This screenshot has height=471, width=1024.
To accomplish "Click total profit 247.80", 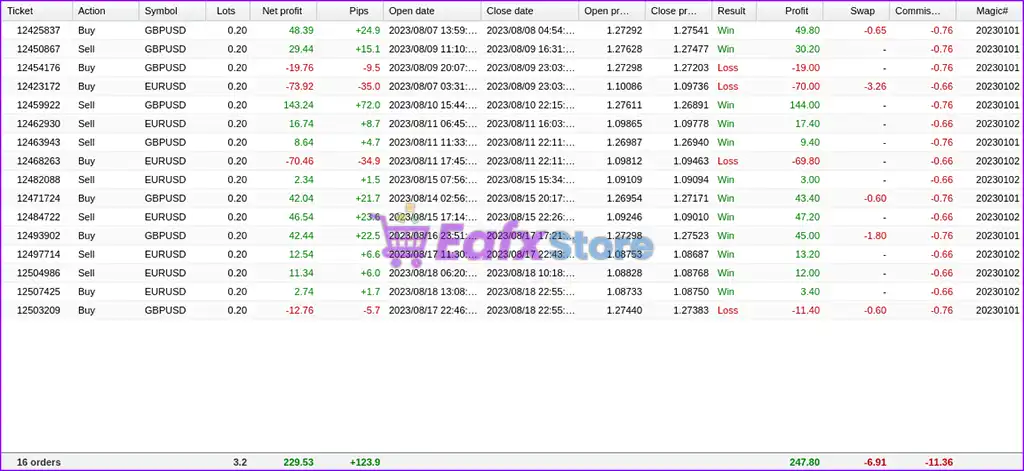I will pos(805,462).
